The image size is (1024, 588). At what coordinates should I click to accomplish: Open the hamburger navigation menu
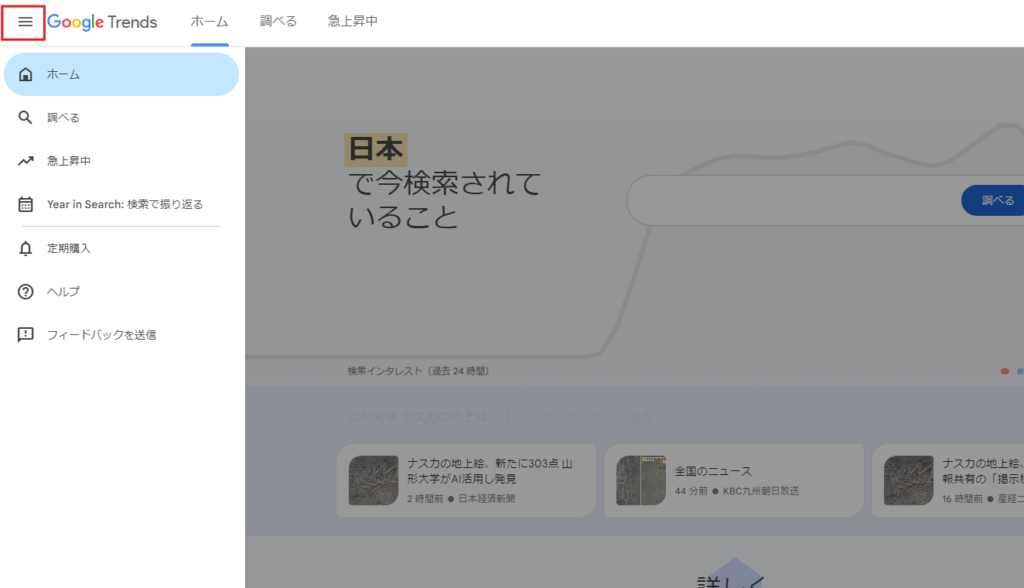pyautogui.click(x=24, y=21)
